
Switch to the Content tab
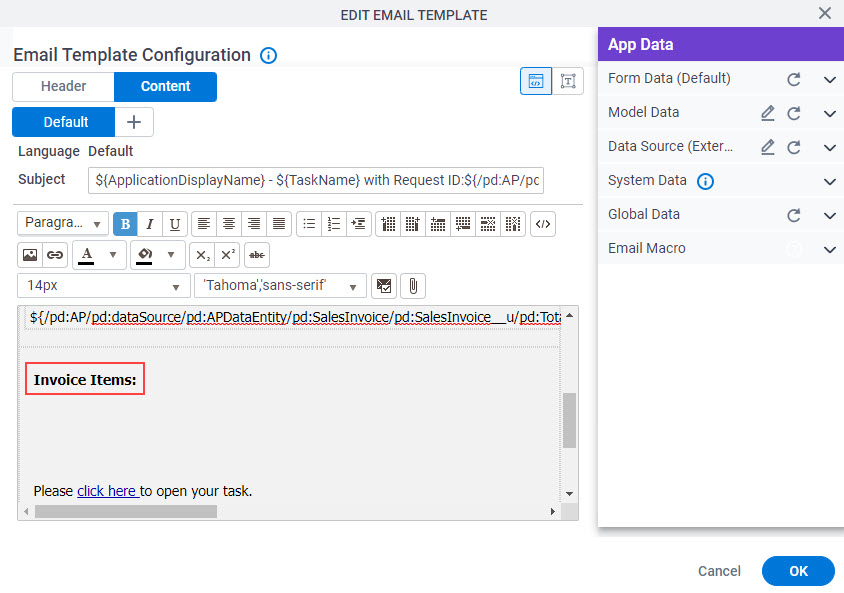(x=165, y=87)
